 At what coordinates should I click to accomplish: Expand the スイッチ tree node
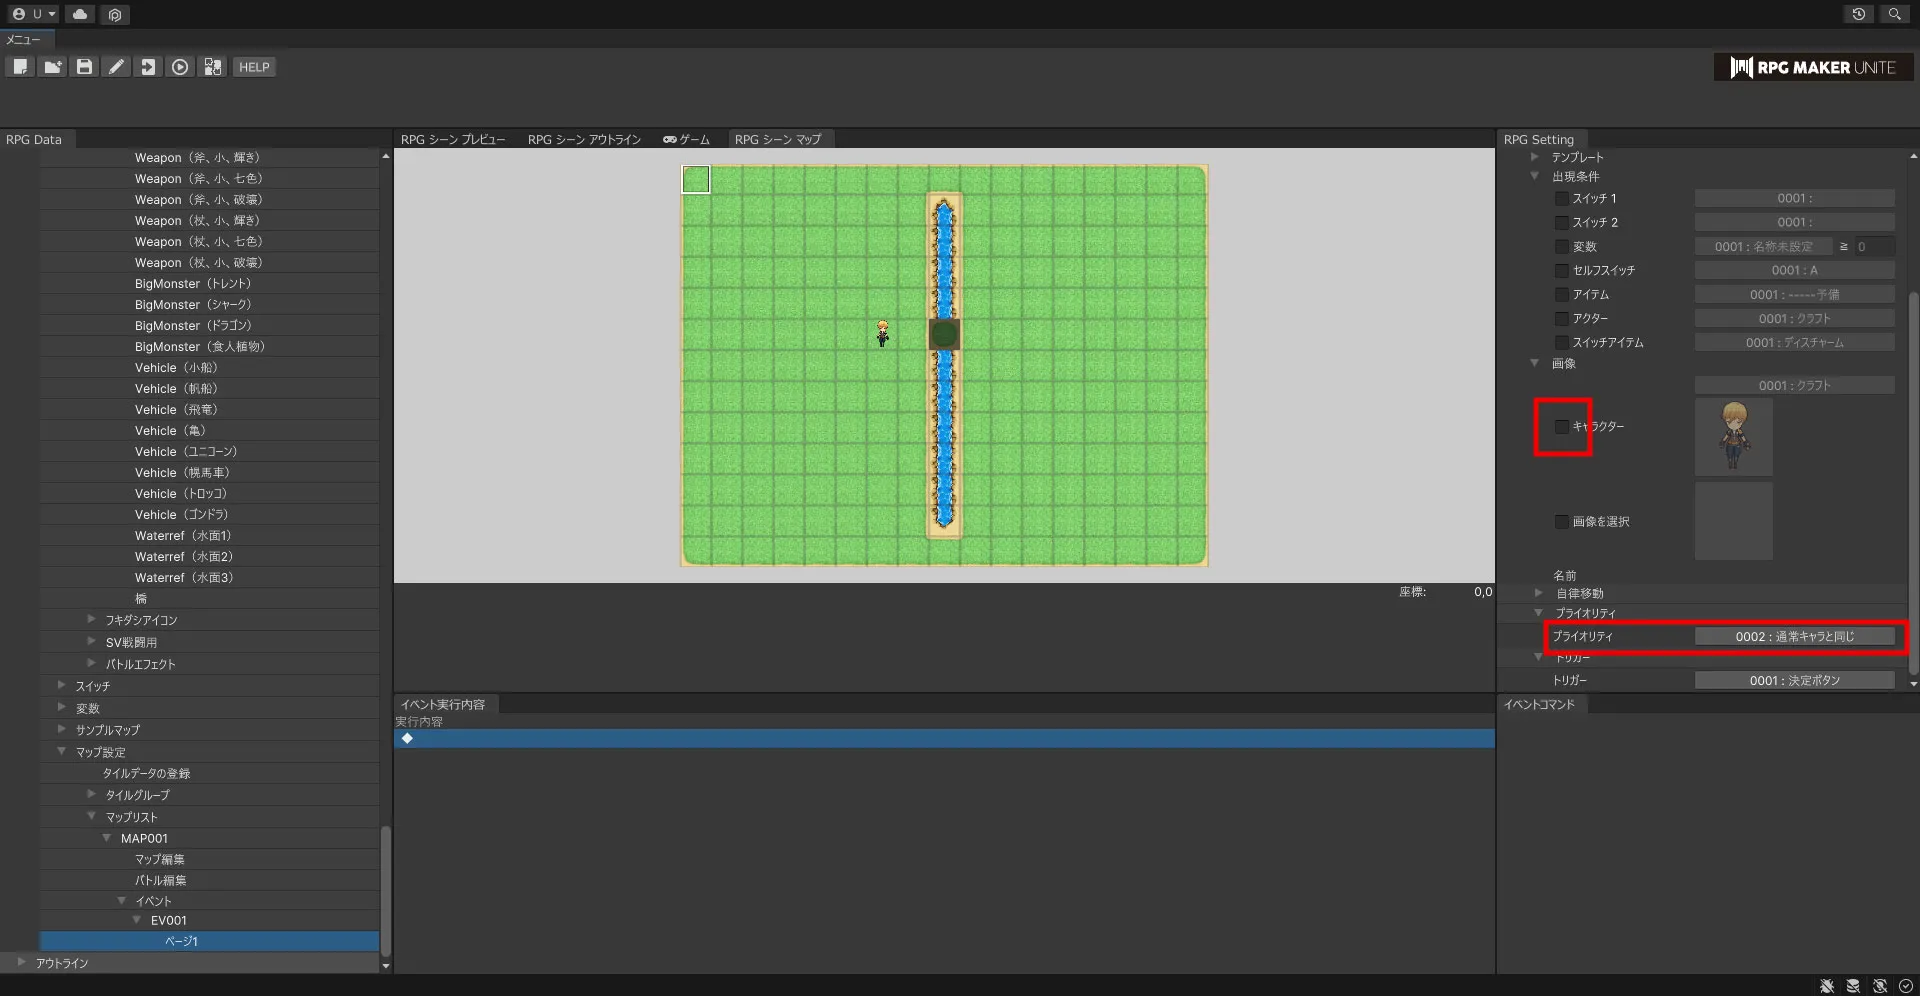62,686
